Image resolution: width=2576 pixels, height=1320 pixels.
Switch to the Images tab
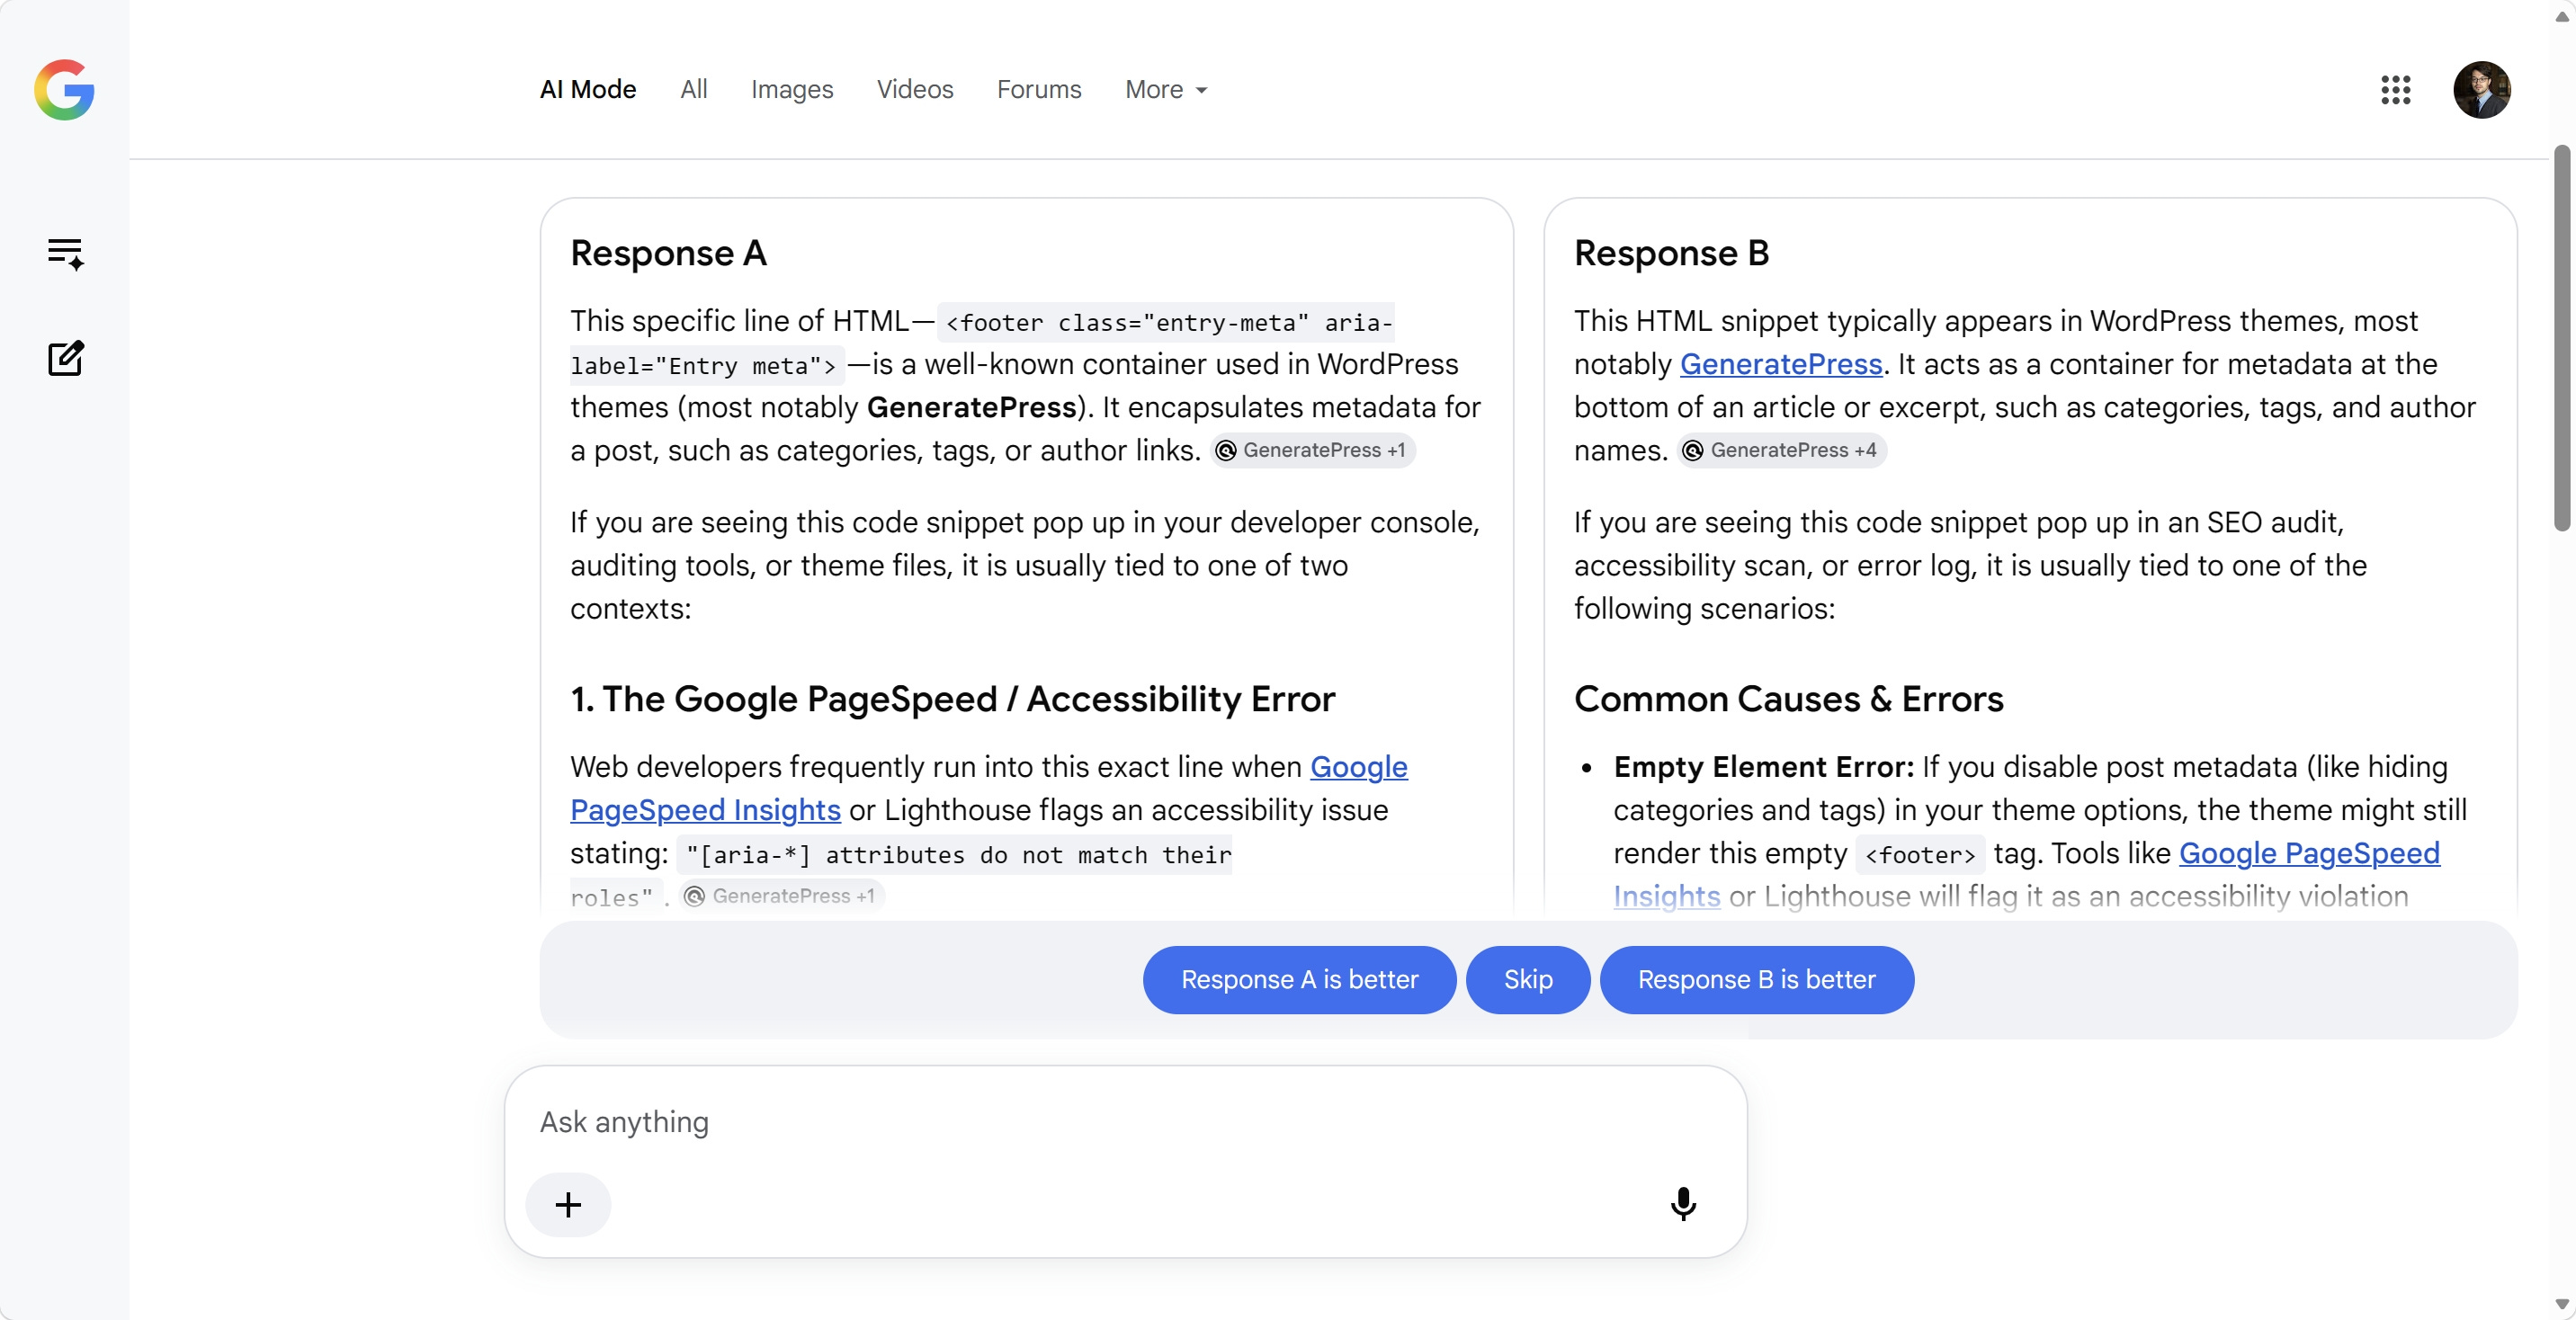pyautogui.click(x=792, y=89)
